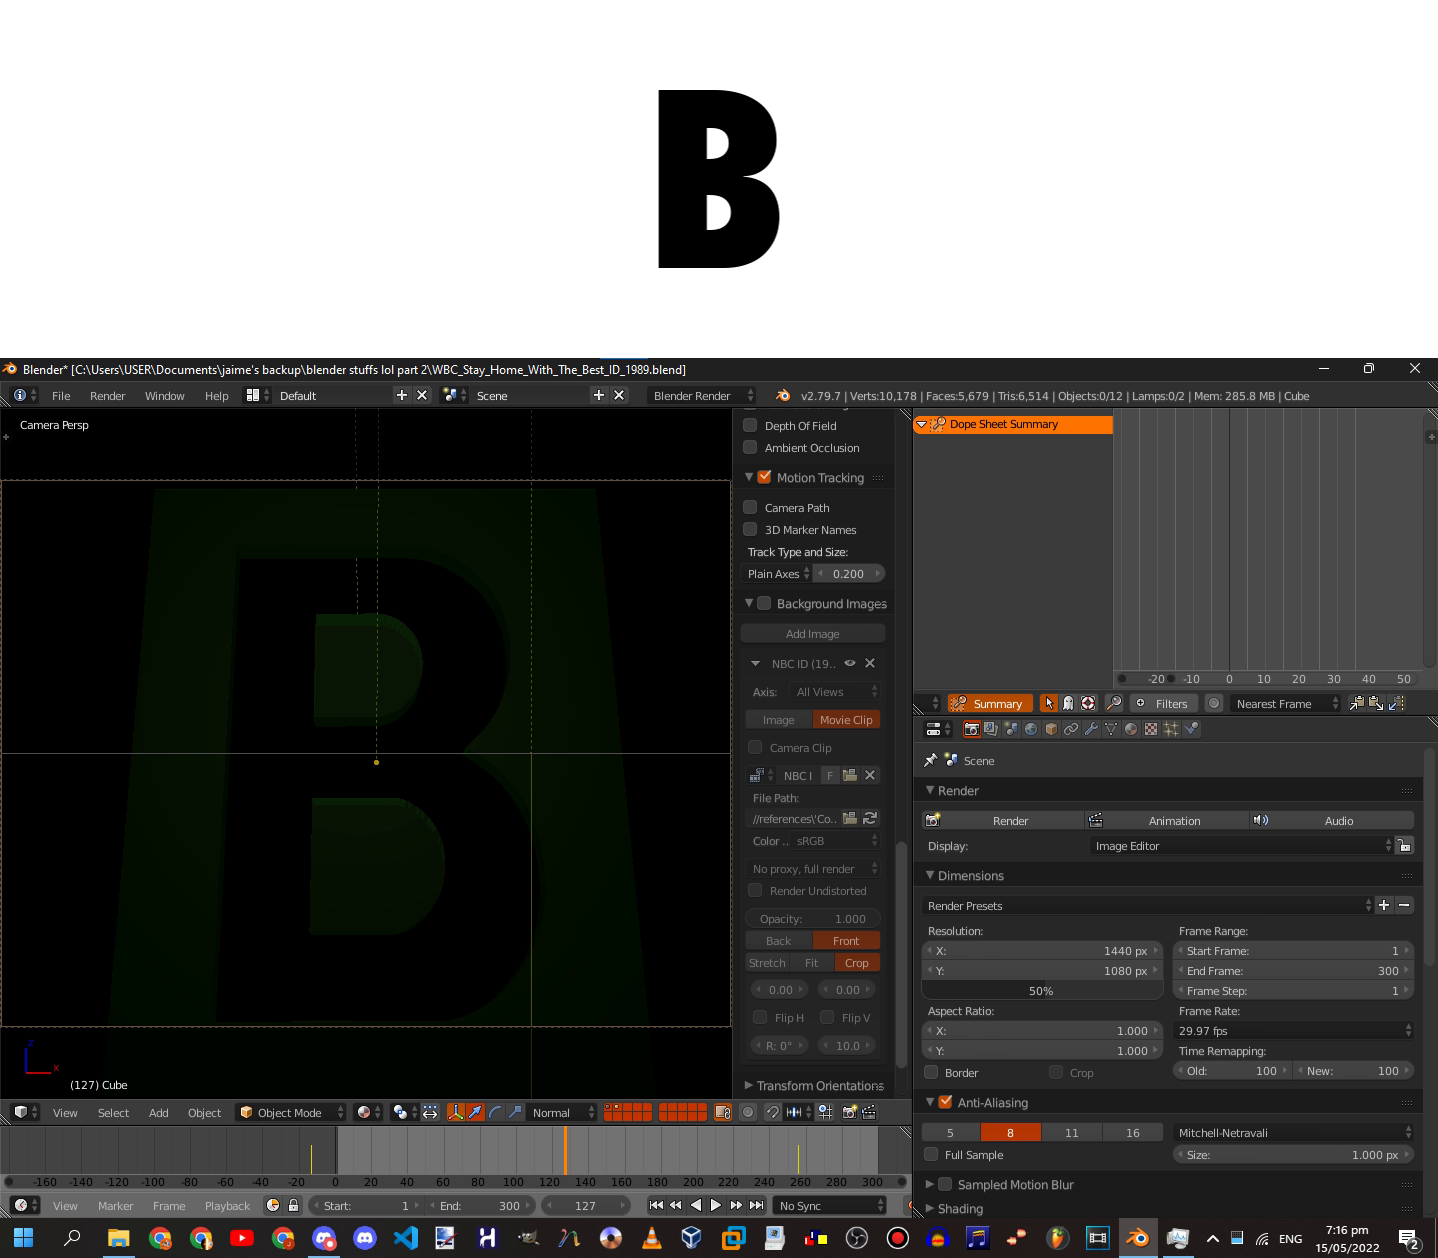Select the Movie Clip source button
This screenshot has height=1258, width=1438.
pos(846,719)
